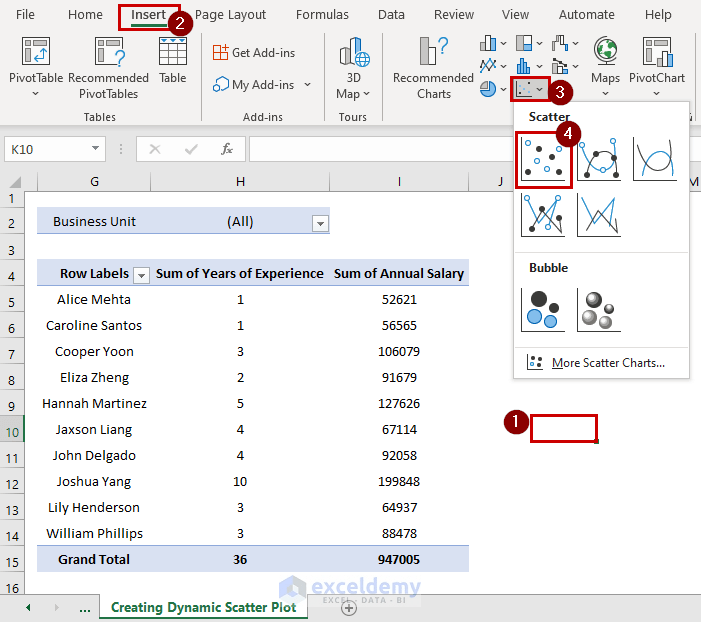Select Scatter with Smooth Lines

tap(655, 159)
